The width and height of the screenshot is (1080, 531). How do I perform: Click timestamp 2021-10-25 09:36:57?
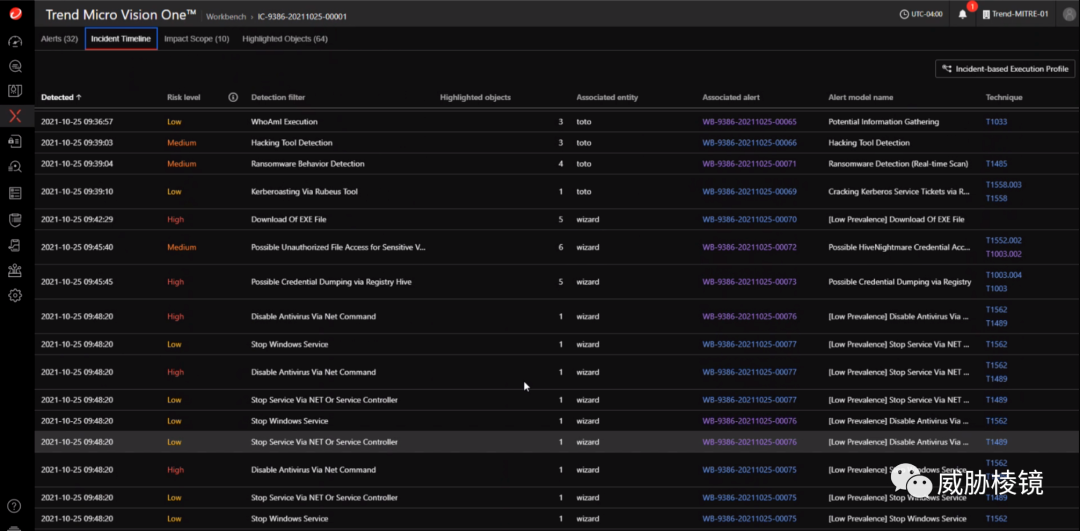[77, 122]
